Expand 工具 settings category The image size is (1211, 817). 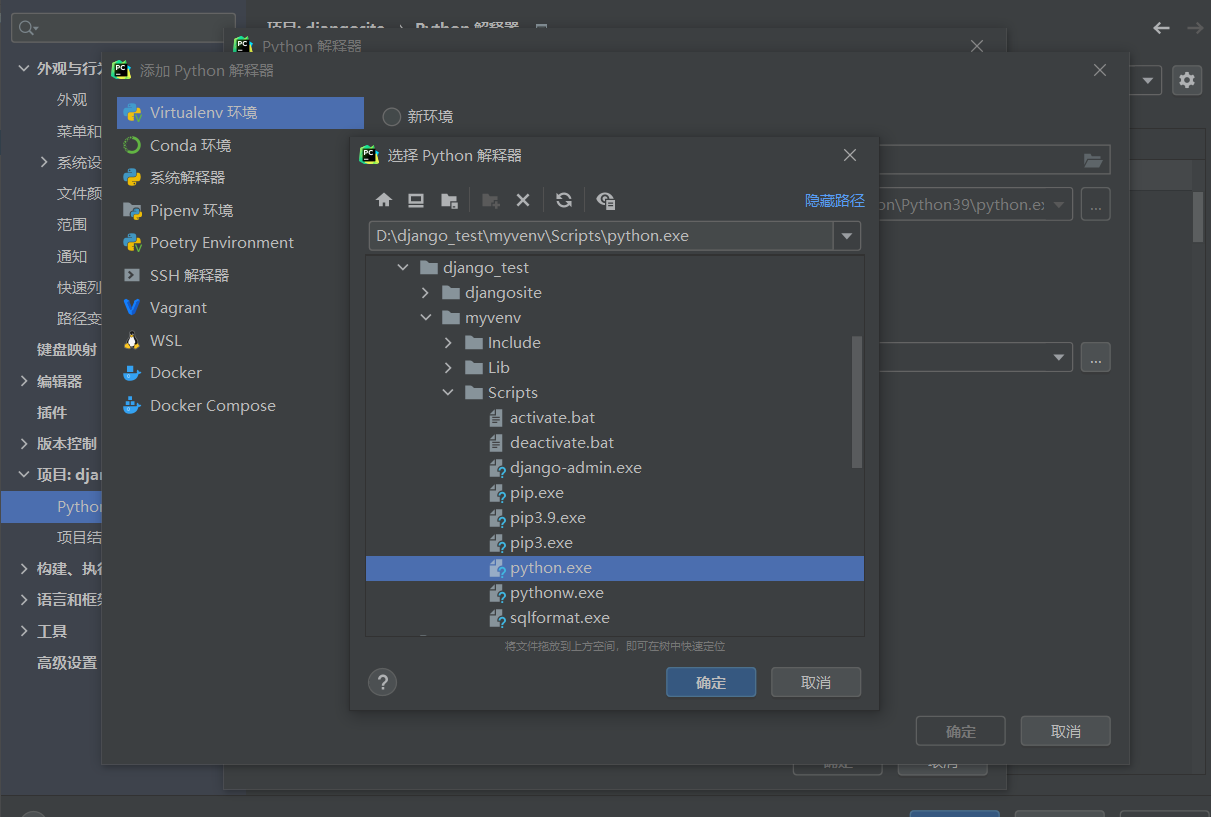coord(24,631)
